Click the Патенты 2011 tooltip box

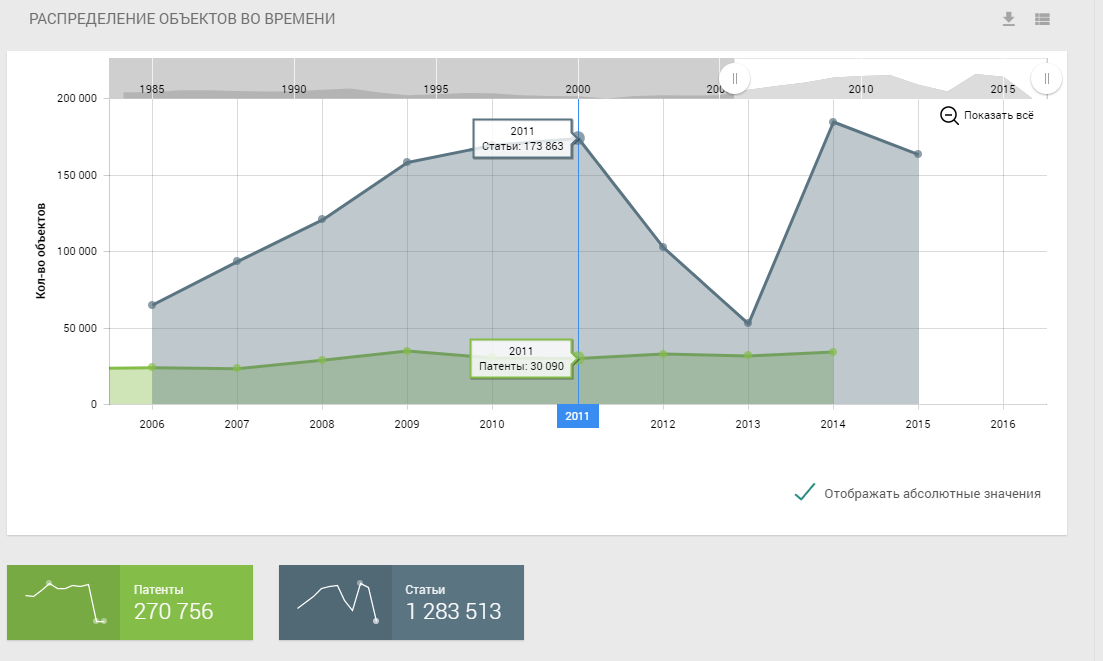(x=520, y=358)
